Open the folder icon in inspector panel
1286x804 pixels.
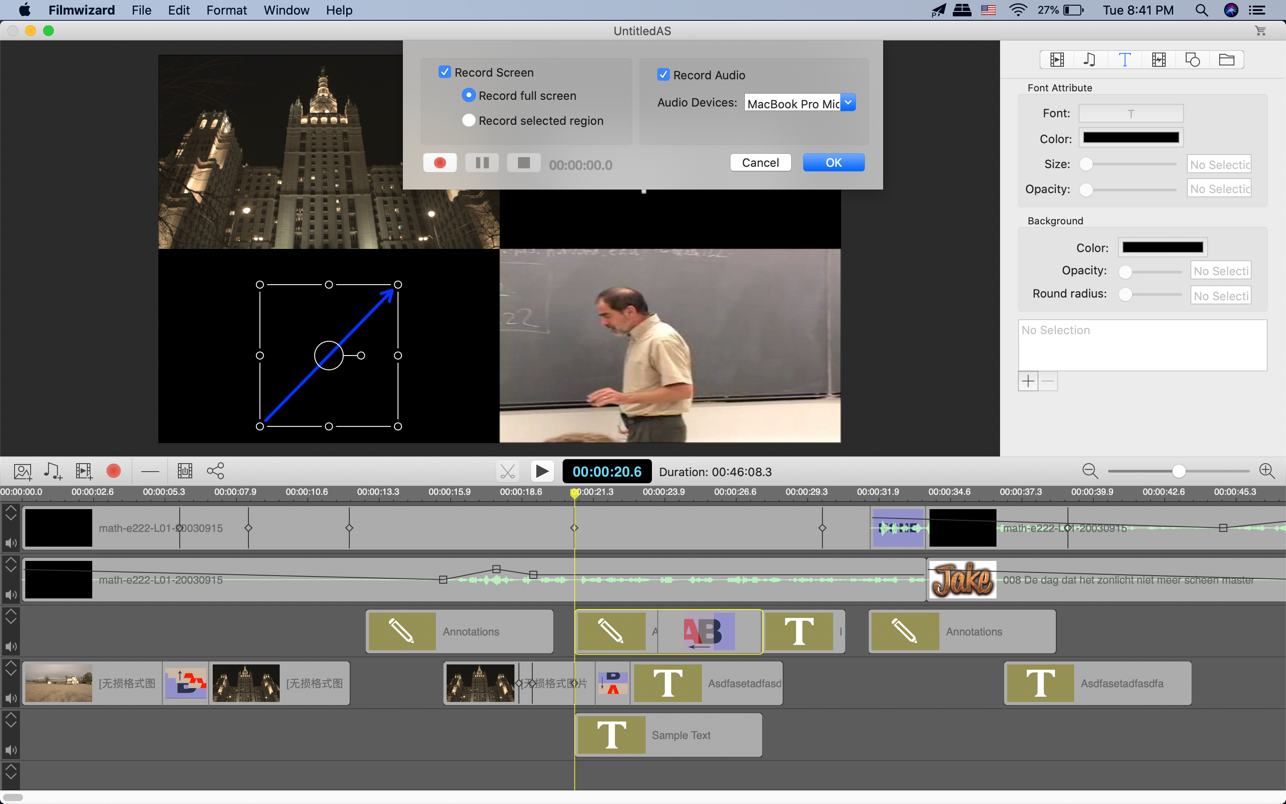(1226, 60)
